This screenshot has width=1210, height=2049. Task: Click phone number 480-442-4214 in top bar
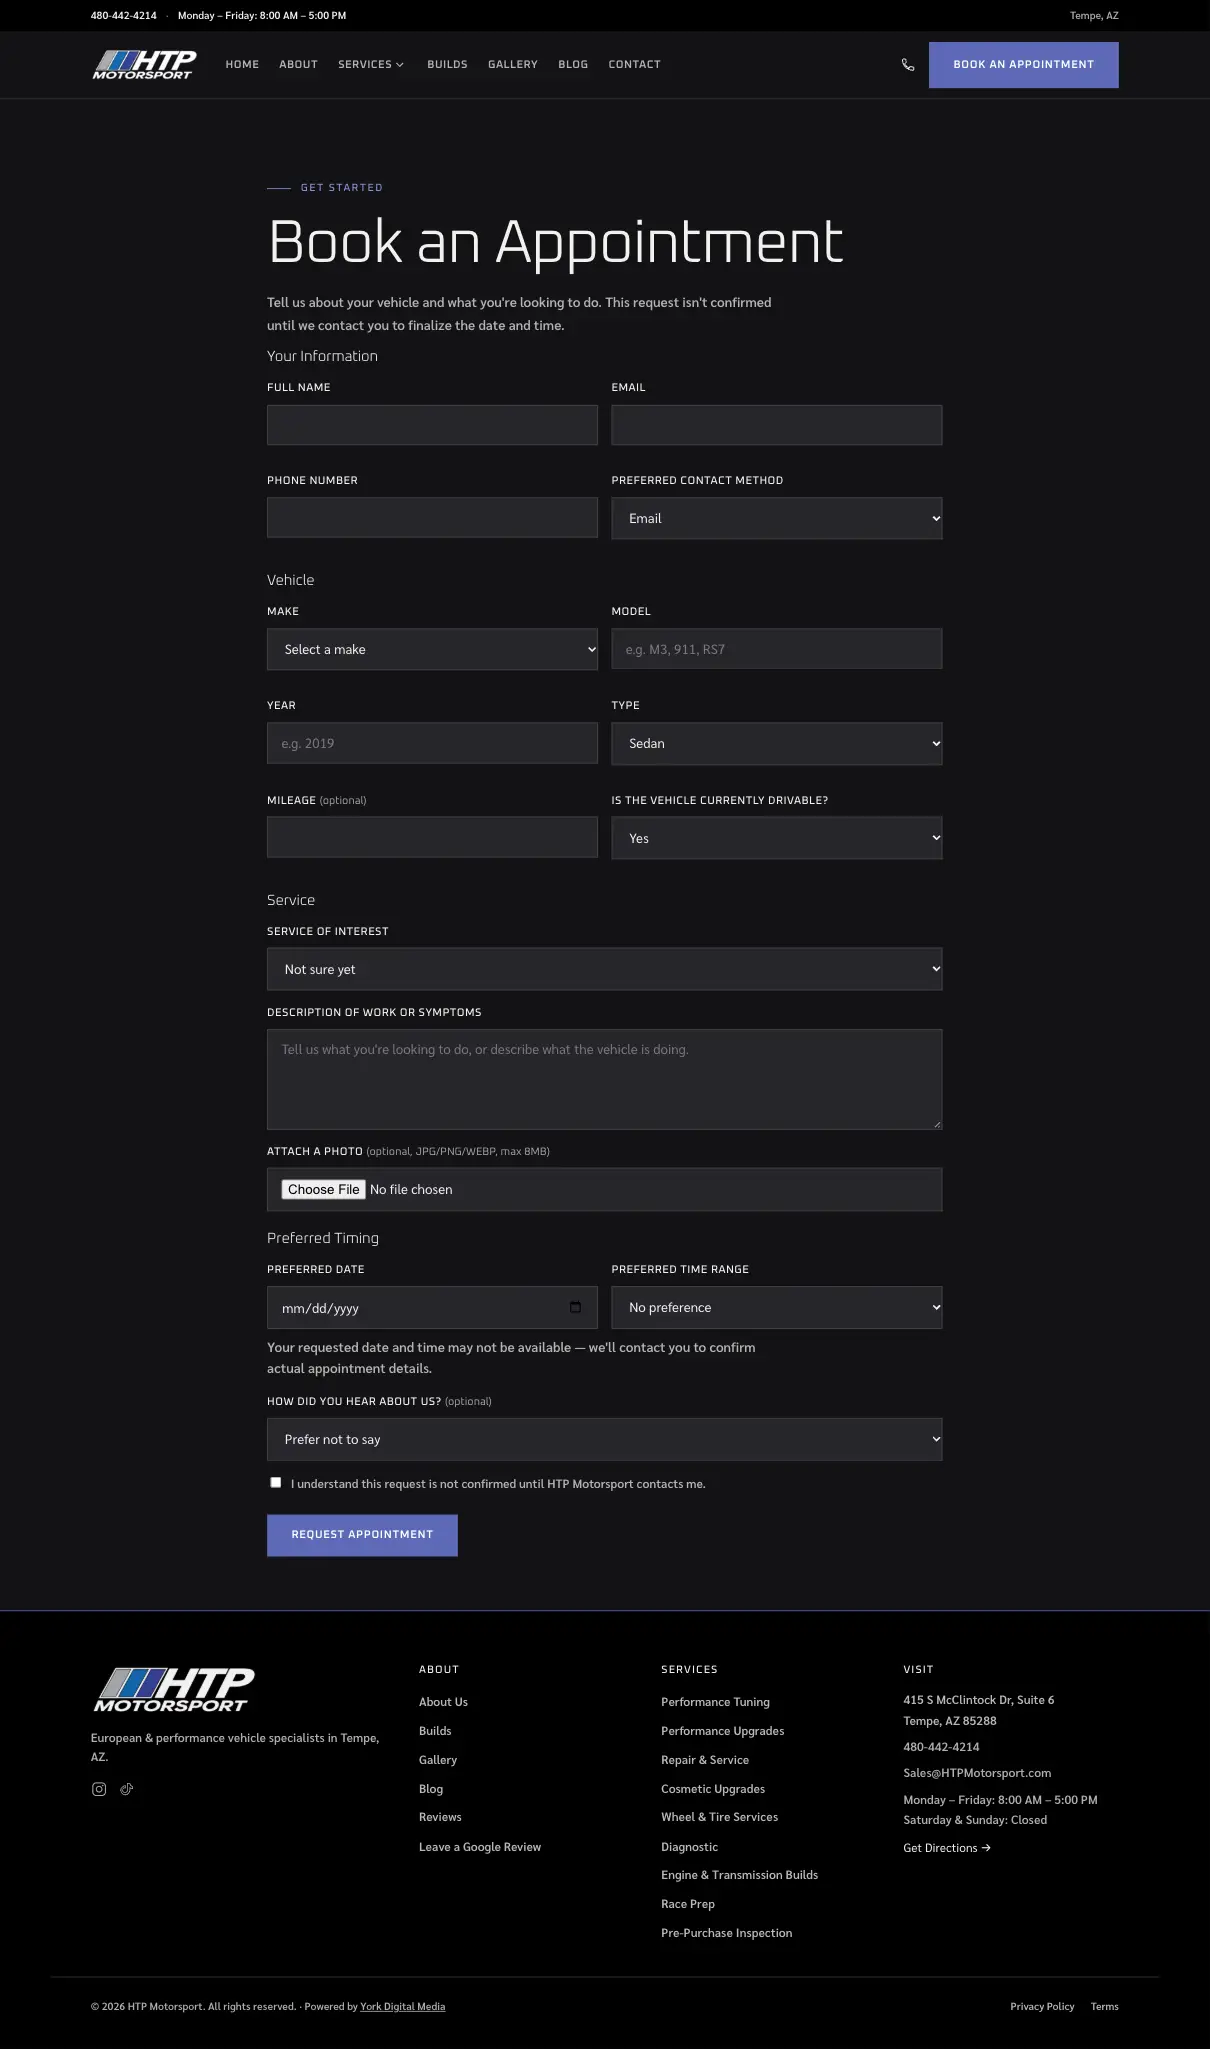tap(124, 16)
